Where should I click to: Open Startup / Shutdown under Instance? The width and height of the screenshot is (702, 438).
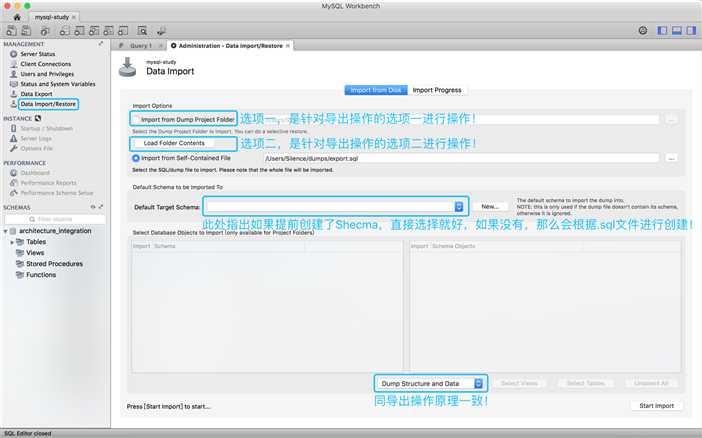coord(47,129)
